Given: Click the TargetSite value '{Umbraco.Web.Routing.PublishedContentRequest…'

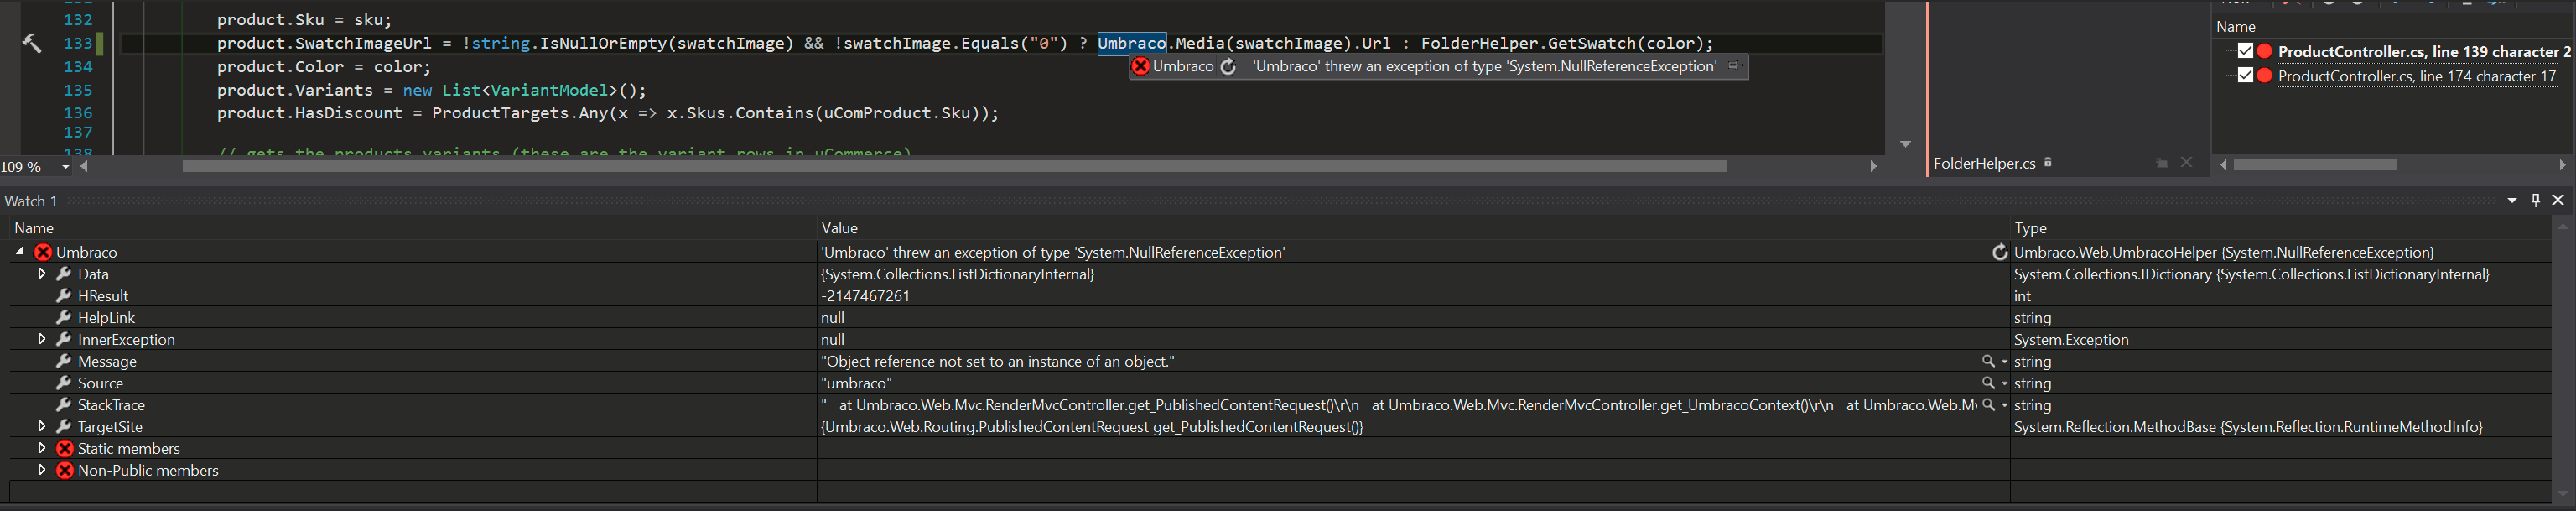Looking at the screenshot, I should (x=1092, y=427).
